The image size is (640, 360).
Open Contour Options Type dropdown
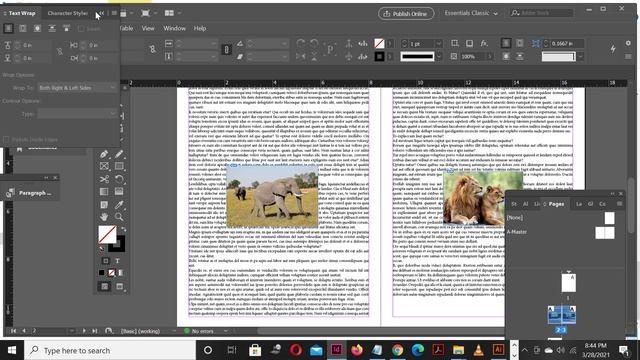coord(77,114)
